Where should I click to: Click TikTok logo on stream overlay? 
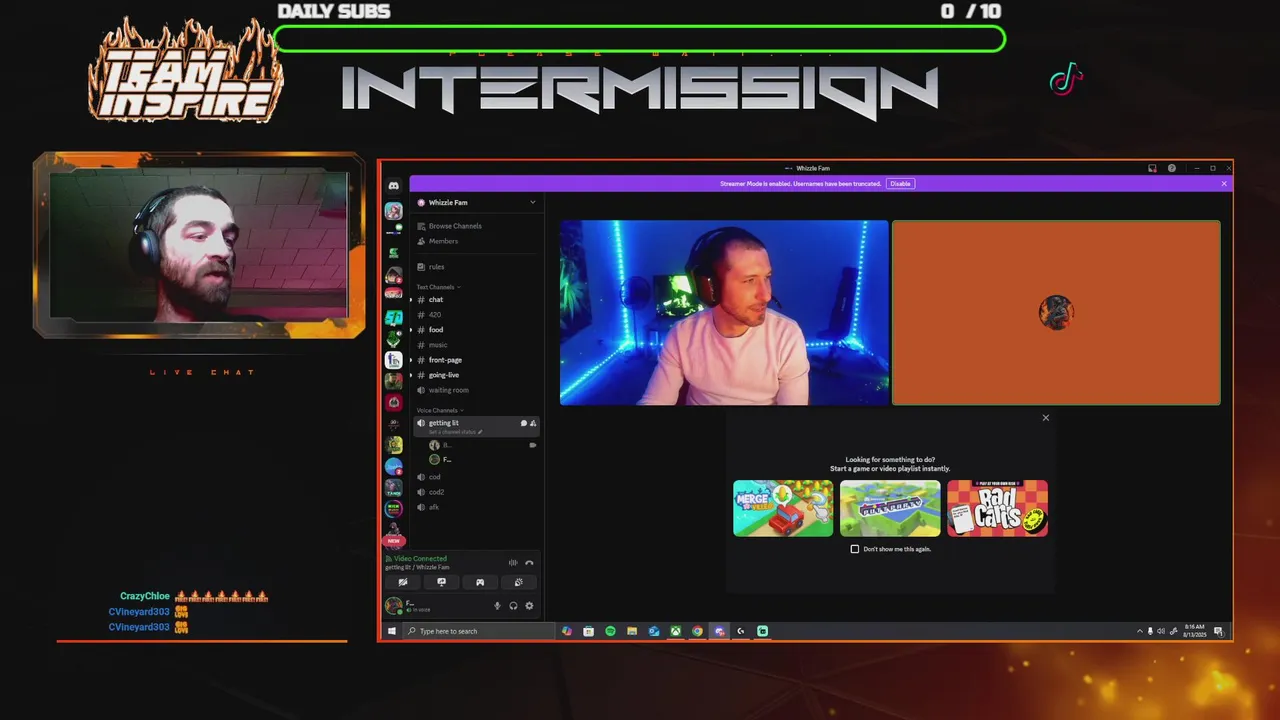[x=1066, y=79]
